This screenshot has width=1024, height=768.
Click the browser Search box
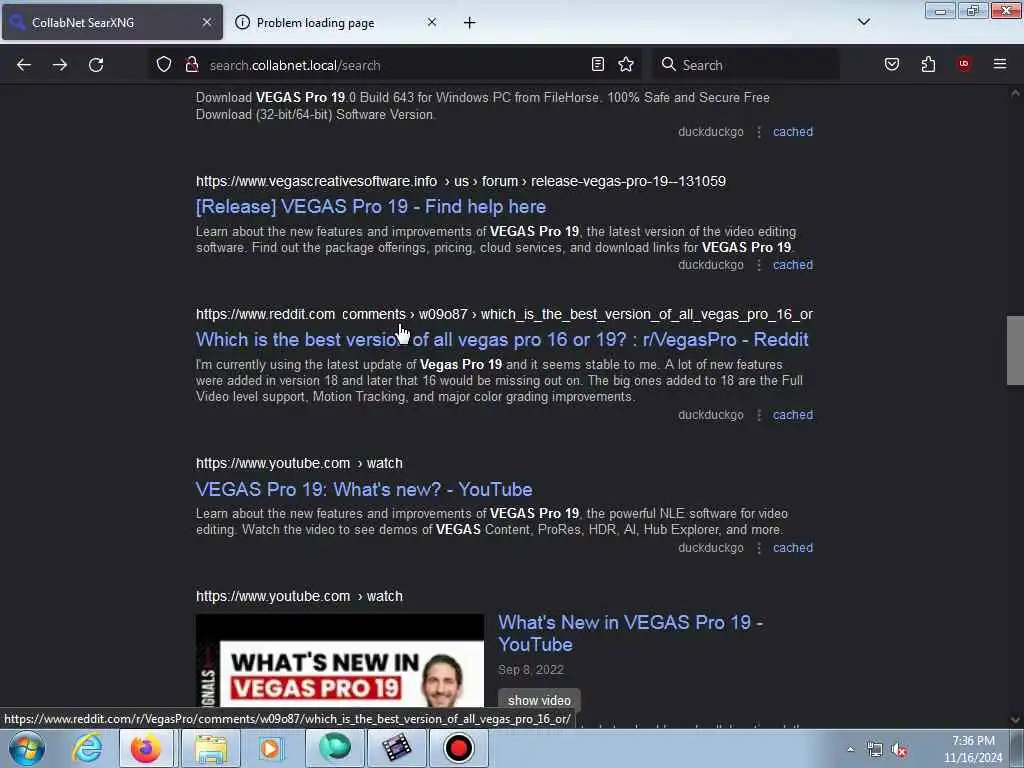click(x=746, y=65)
